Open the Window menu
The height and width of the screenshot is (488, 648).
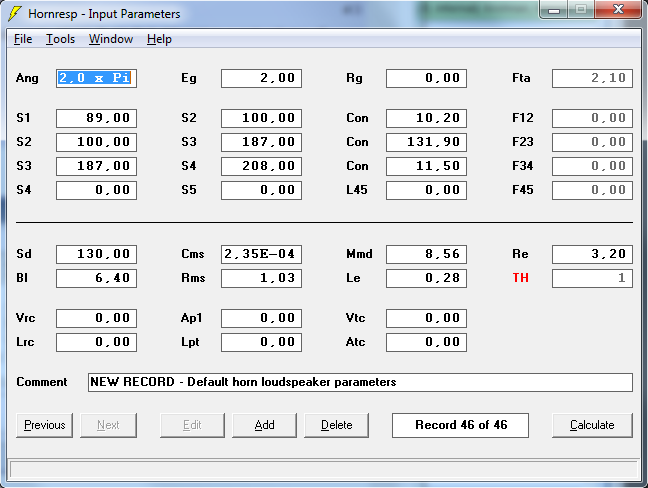tap(111, 39)
